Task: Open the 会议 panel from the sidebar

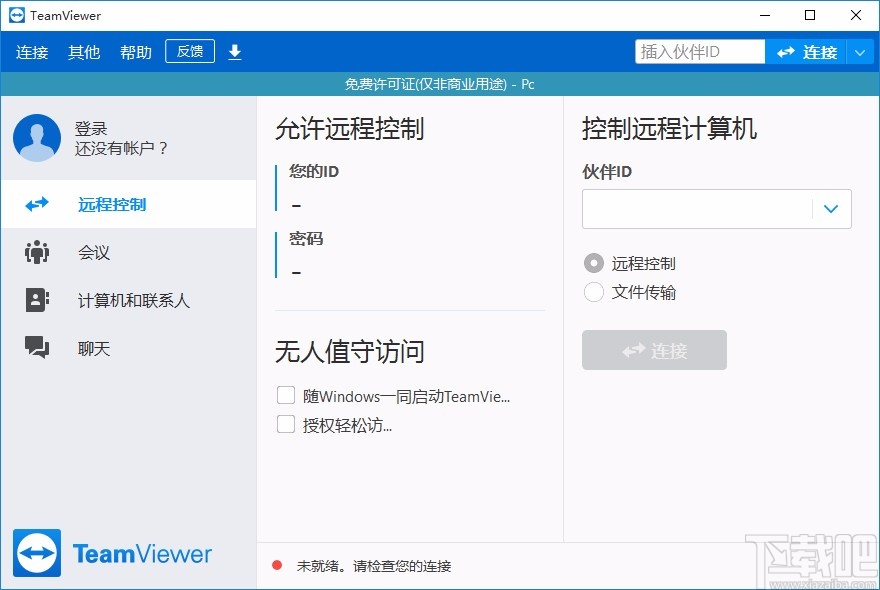Action: (37, 252)
